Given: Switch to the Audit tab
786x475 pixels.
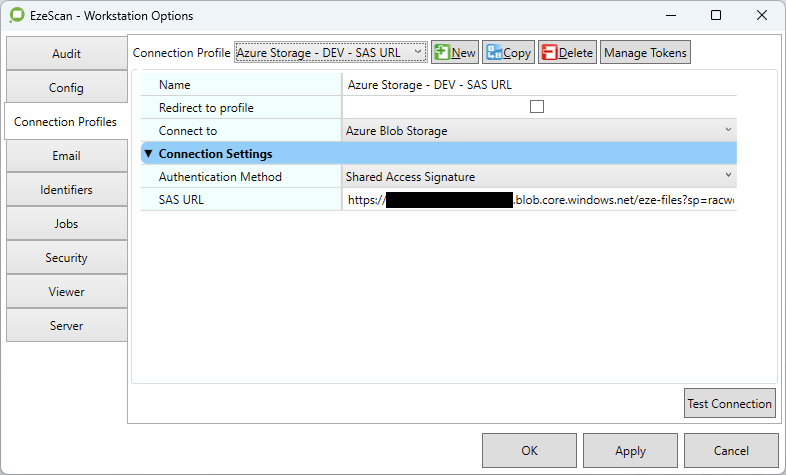Looking at the screenshot, I should 67,54.
